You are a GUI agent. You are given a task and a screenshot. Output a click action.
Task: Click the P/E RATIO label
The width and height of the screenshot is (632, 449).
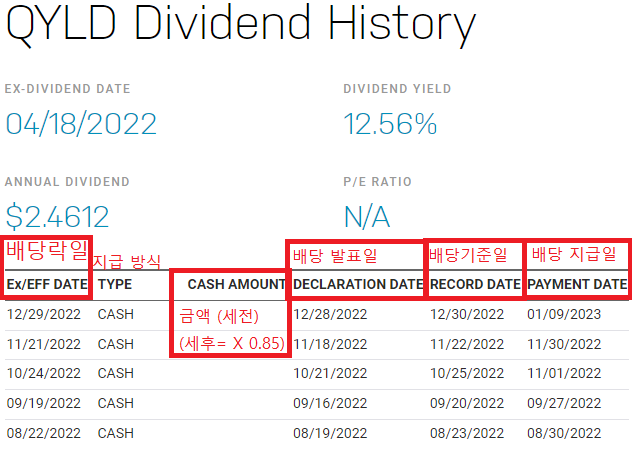click(x=377, y=182)
